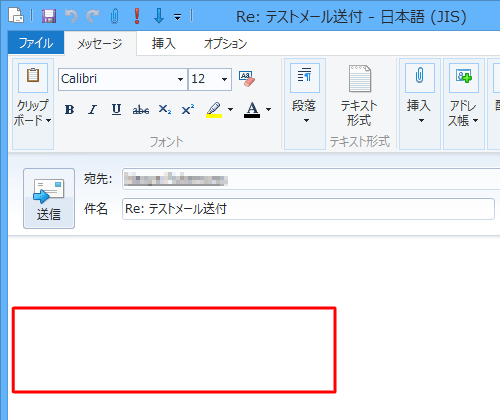Screen dimensions: 500x420
Task: Toggle italic formatting
Action: coord(93,110)
